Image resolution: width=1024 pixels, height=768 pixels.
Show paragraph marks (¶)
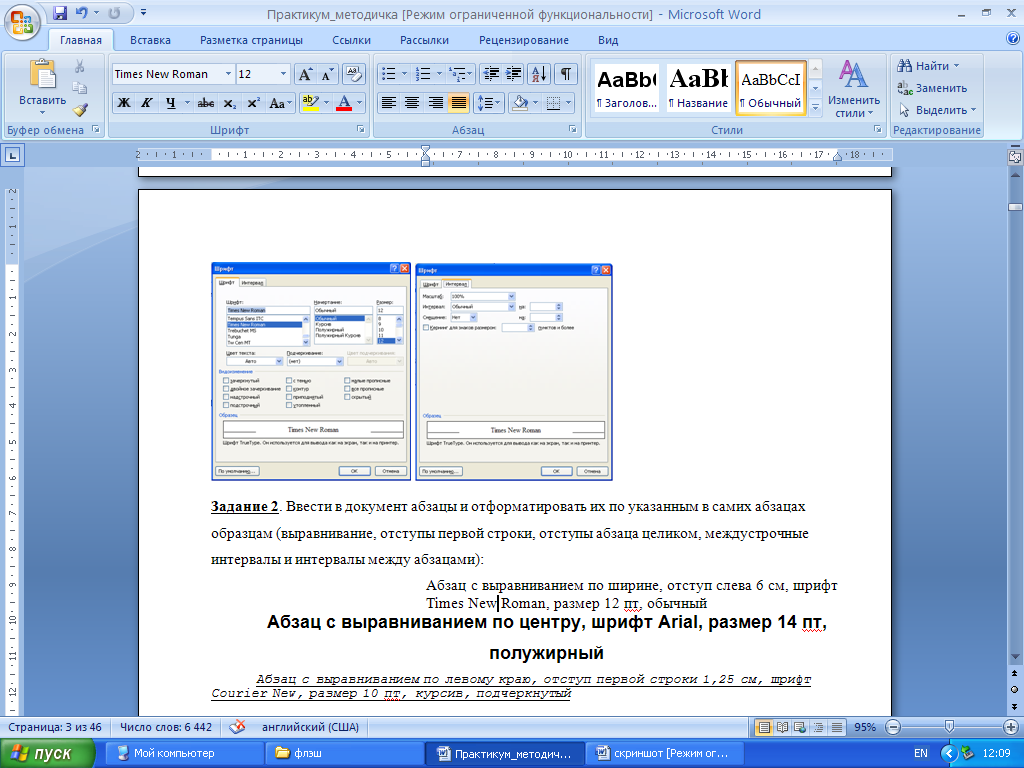(566, 74)
